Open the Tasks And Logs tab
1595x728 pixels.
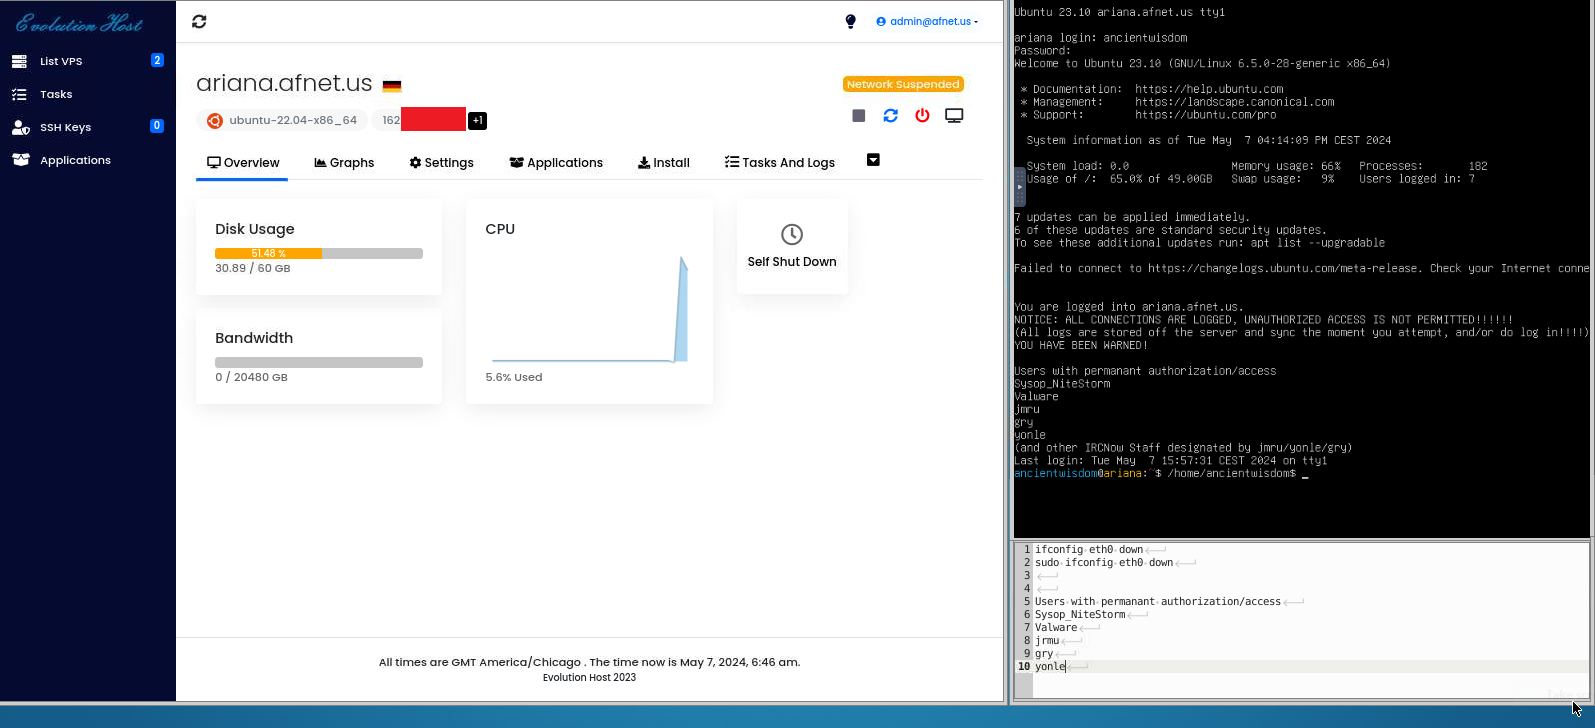[x=780, y=163]
